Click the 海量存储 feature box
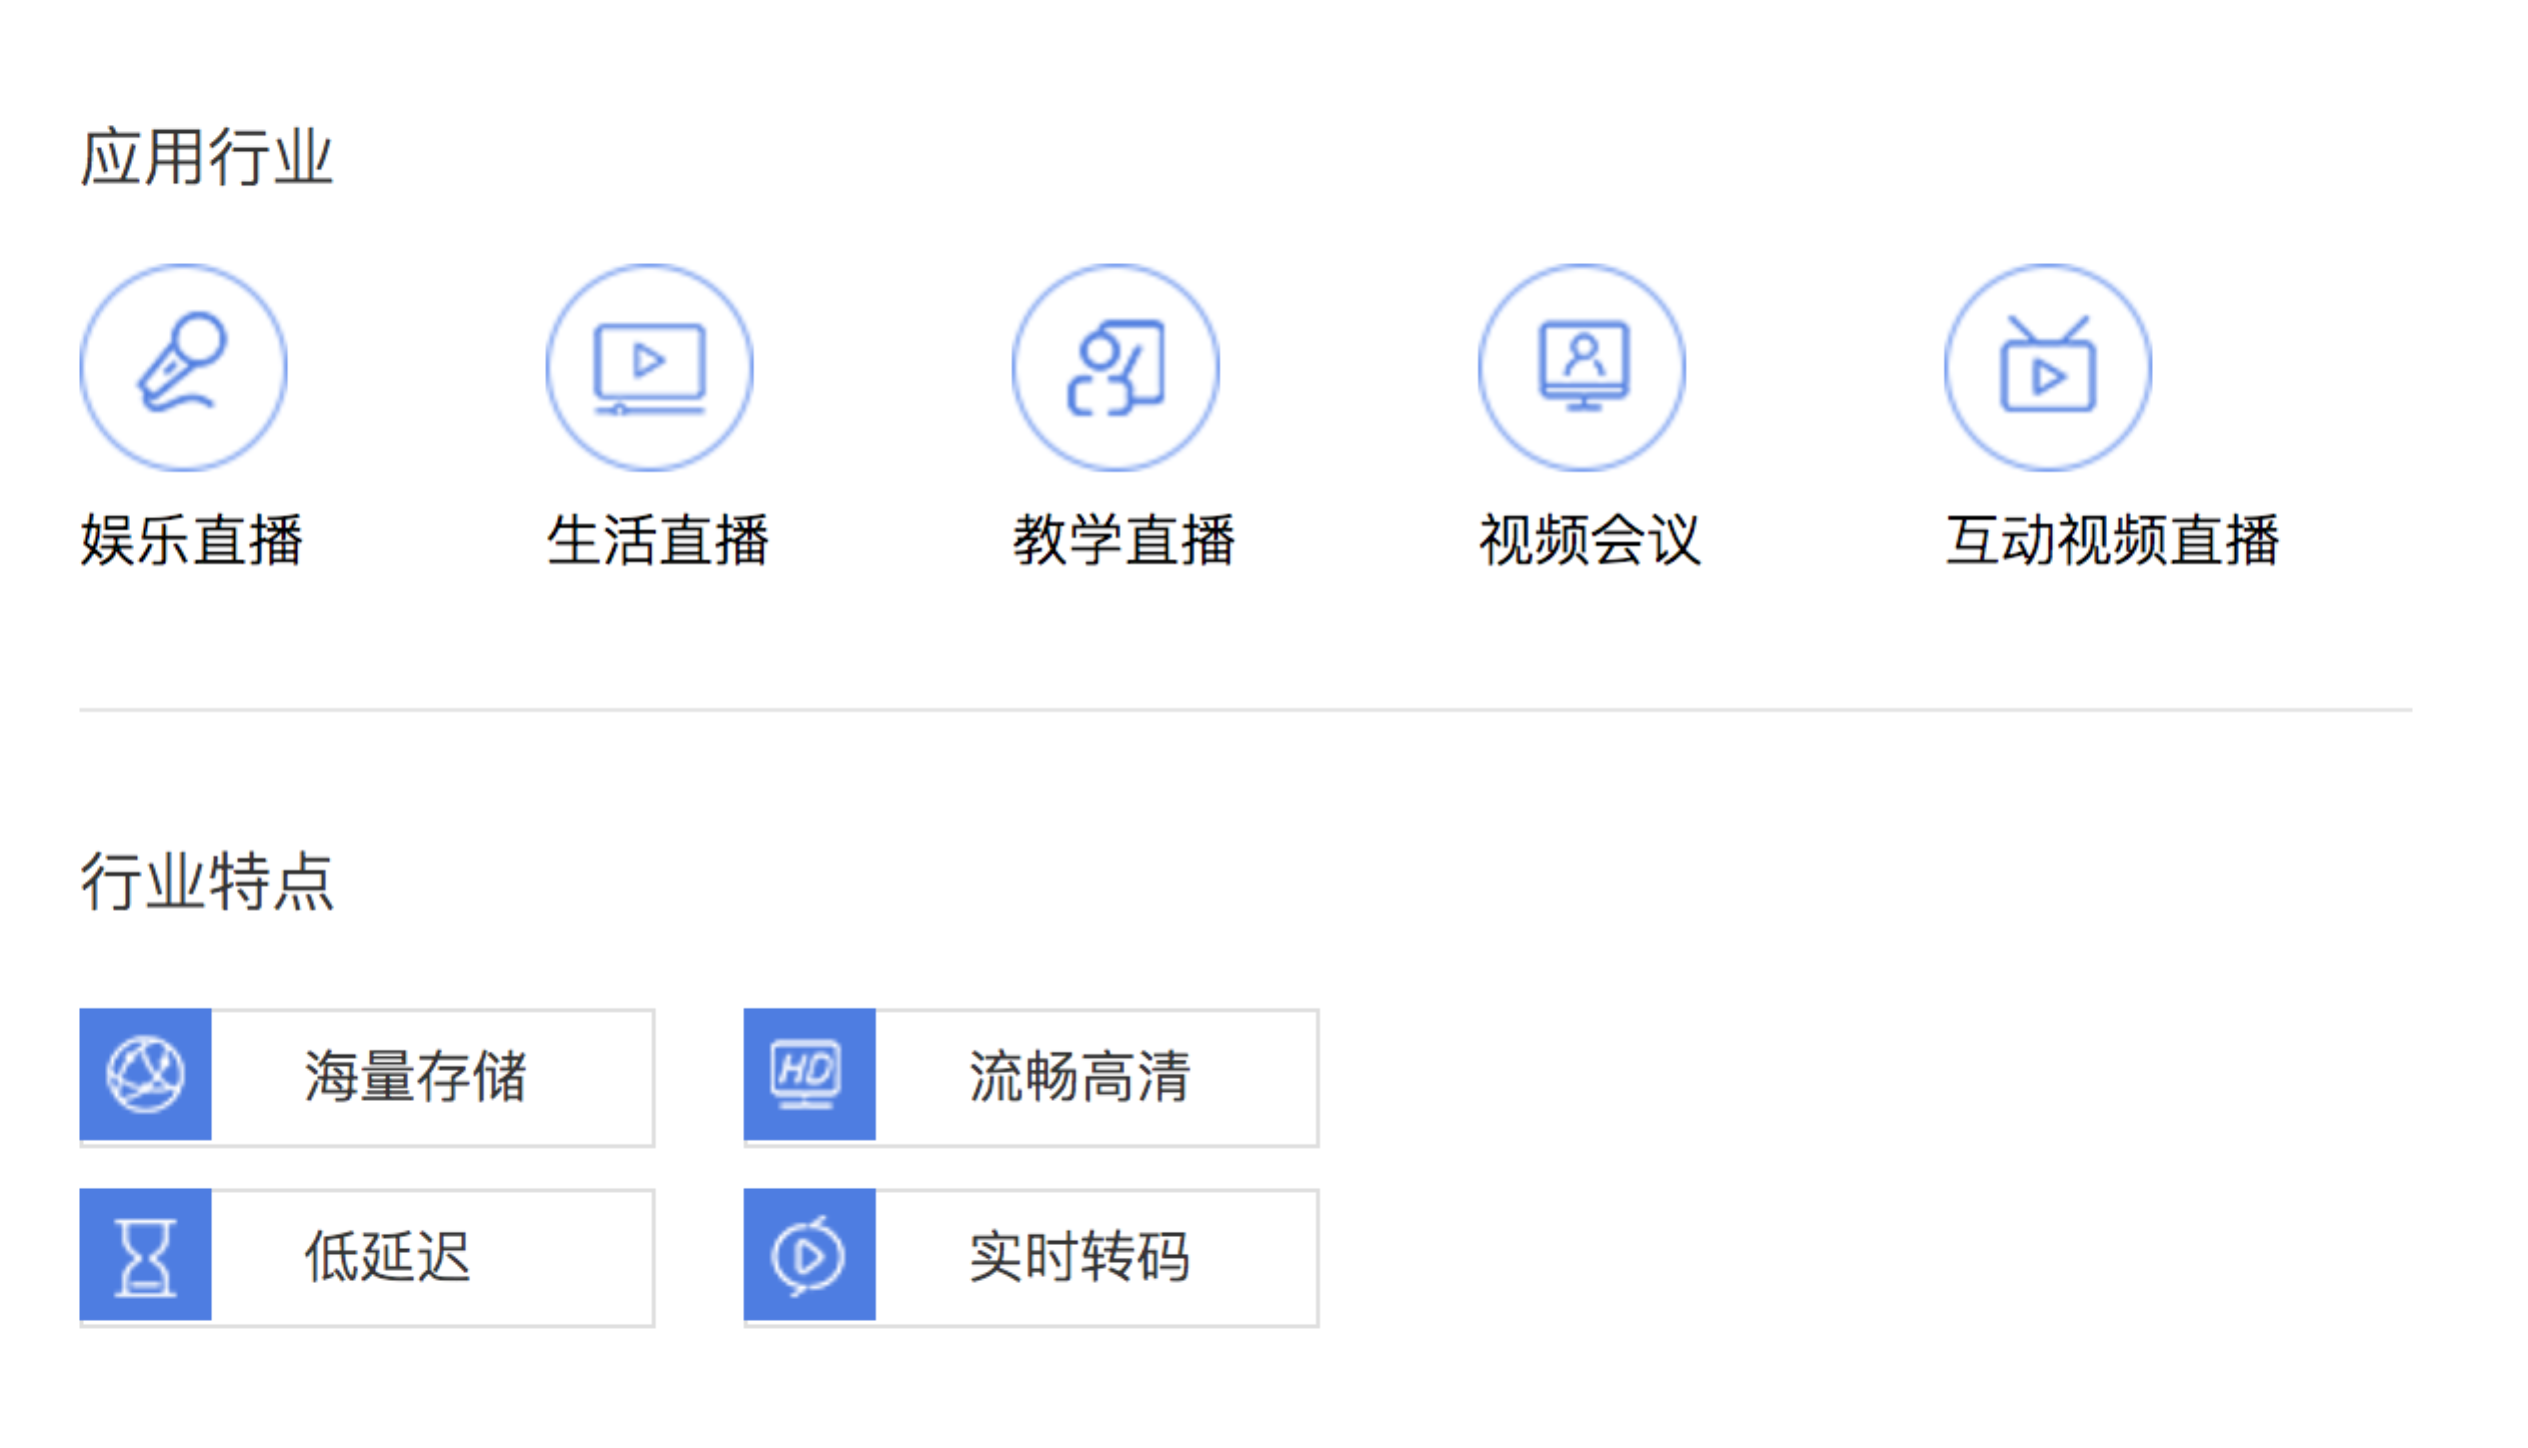 (x=415, y=1077)
